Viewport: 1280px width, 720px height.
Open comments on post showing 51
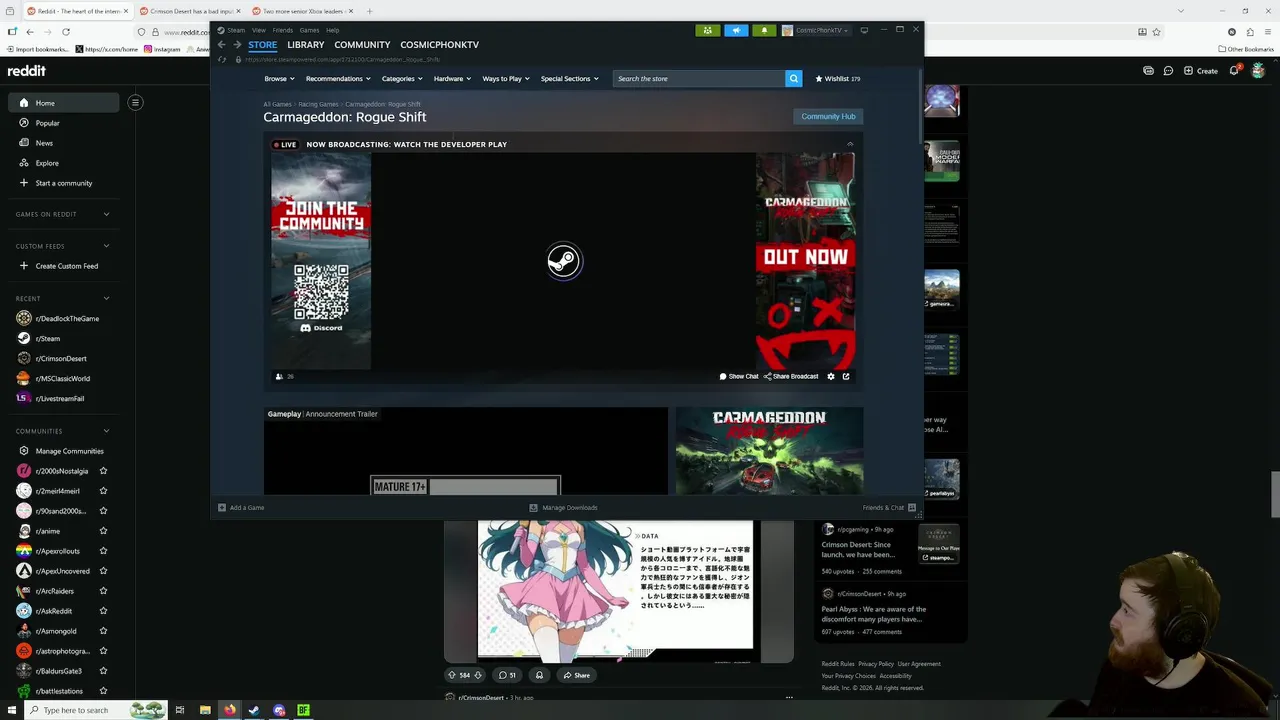pos(508,675)
